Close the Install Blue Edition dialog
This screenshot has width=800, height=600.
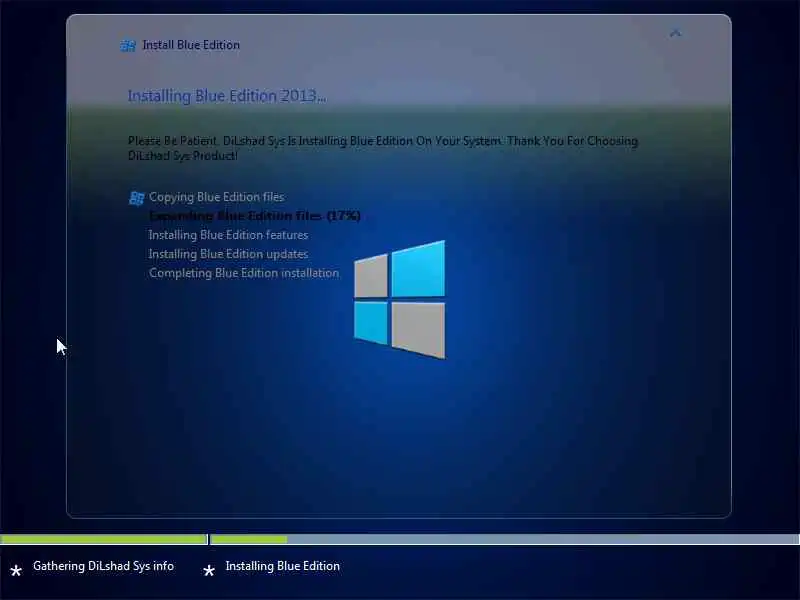(x=676, y=33)
